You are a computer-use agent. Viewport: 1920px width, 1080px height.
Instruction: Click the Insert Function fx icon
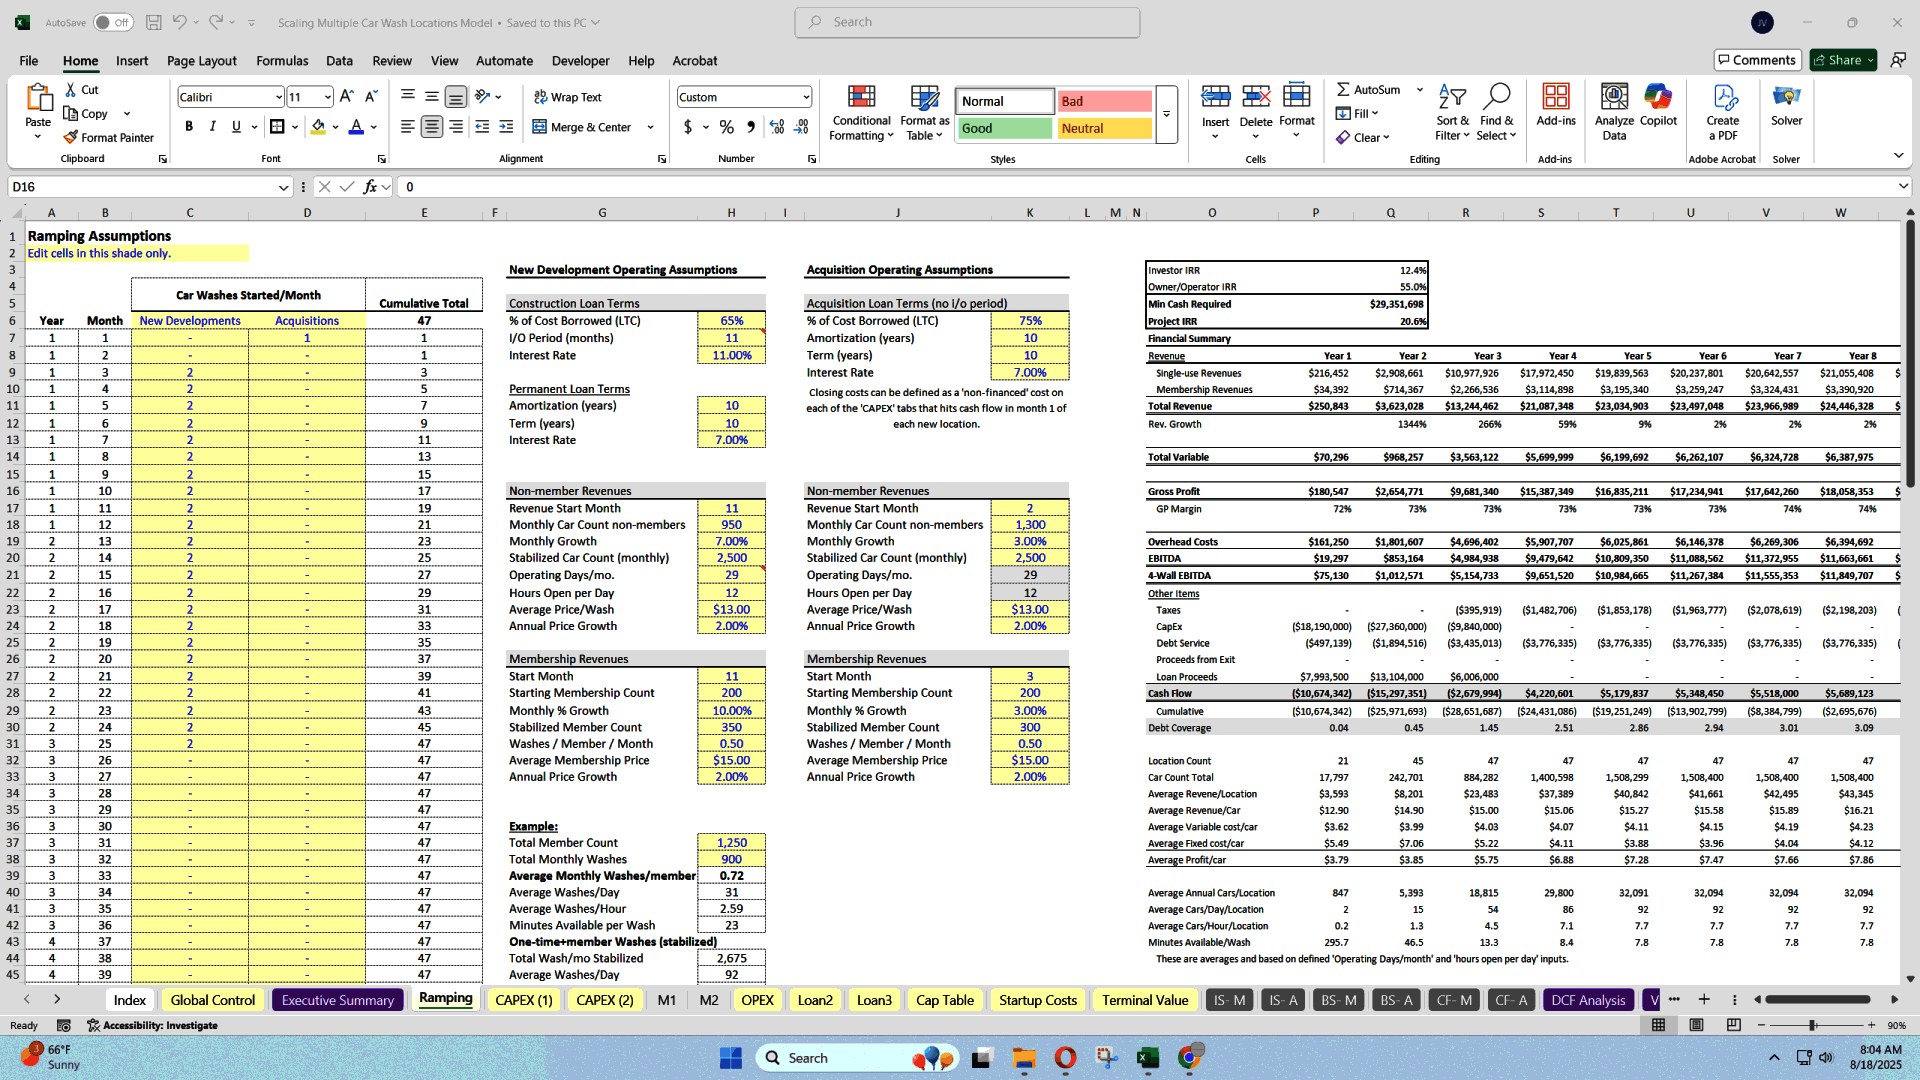[371, 187]
